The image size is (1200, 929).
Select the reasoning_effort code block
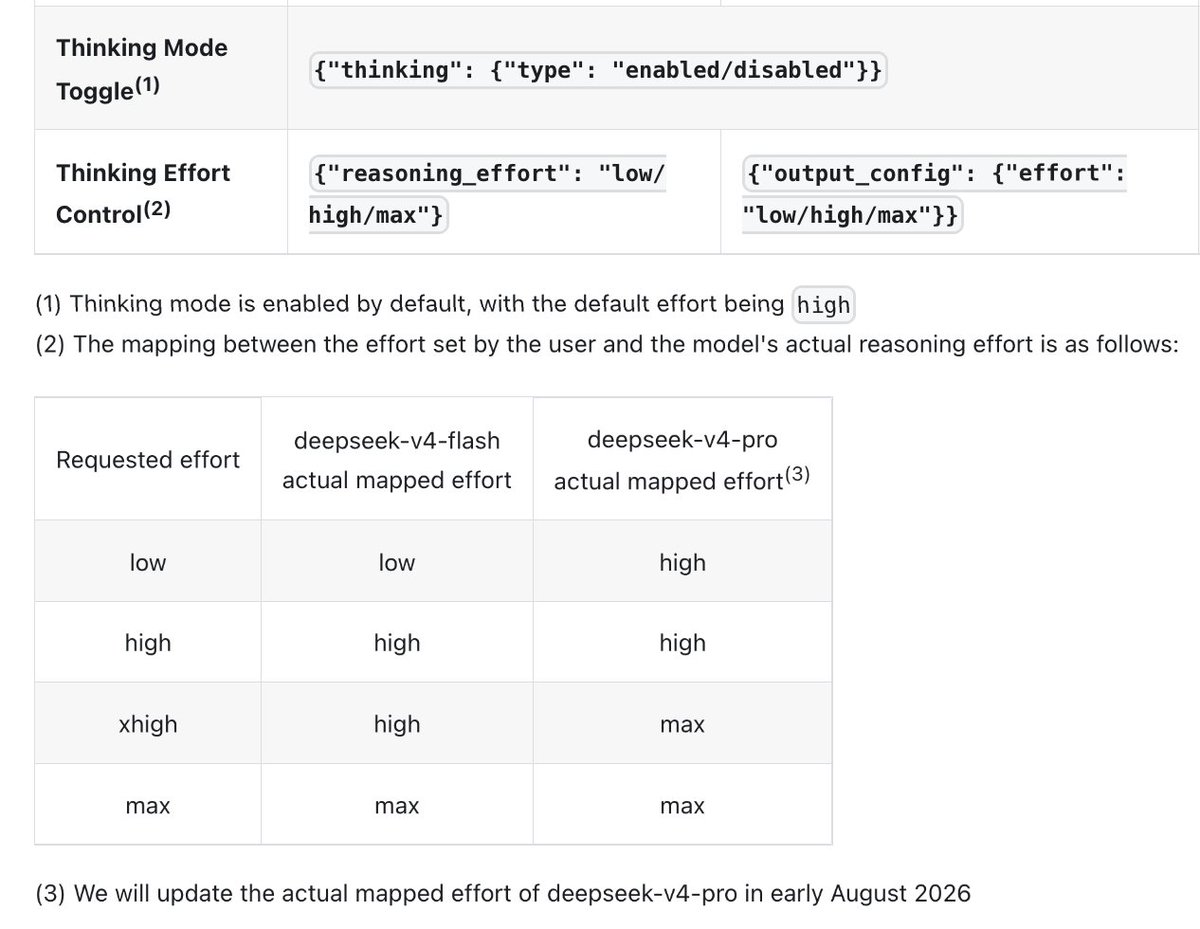(488, 195)
